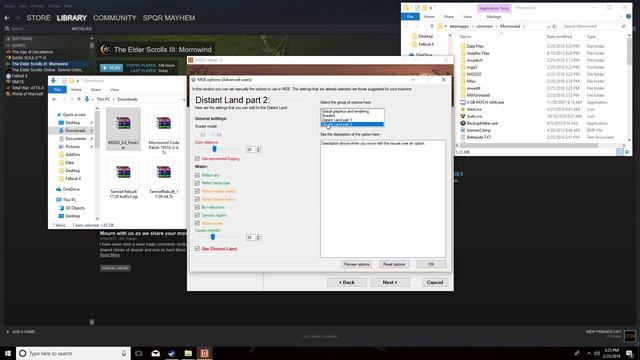Click the Up arrow in Downloads window

coord(79,99)
